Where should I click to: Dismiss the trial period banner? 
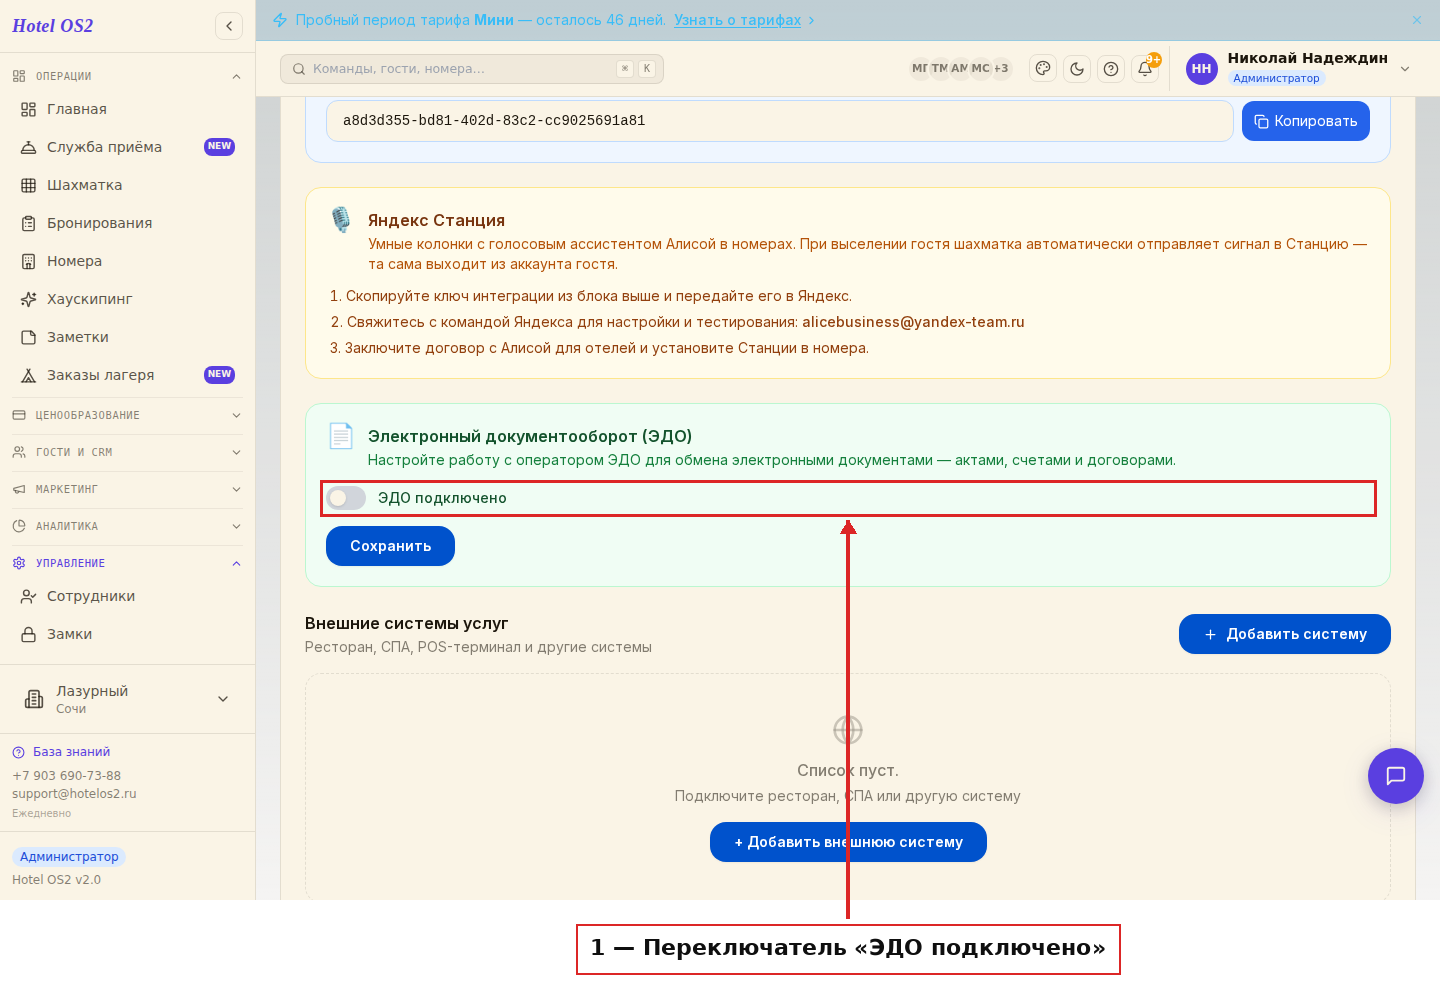pyautogui.click(x=1417, y=20)
